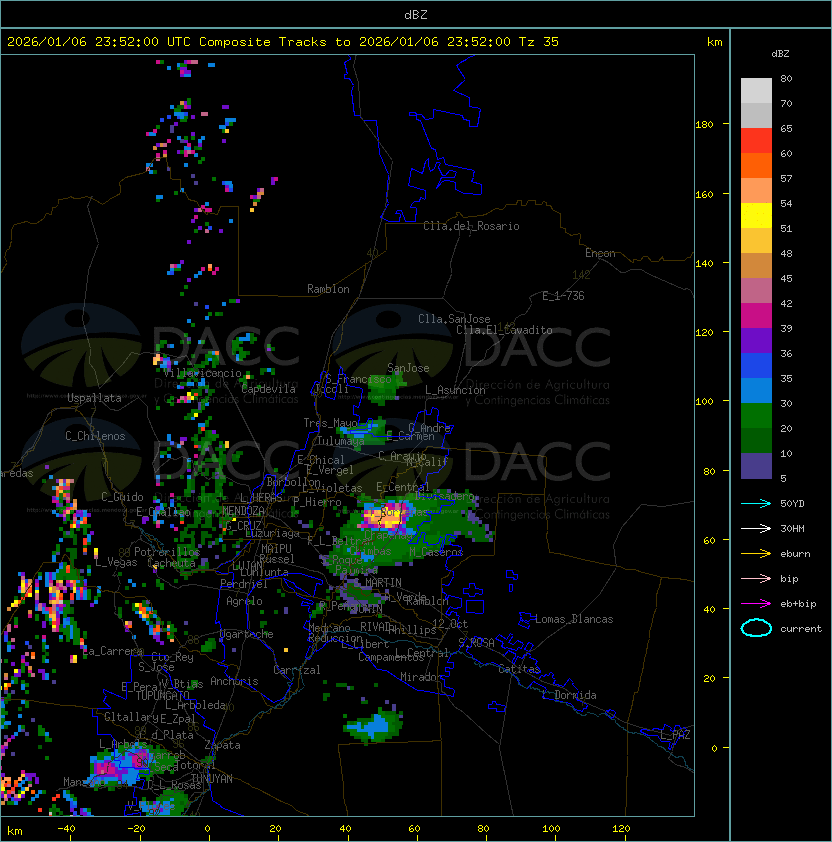Click the 'S_MARTIN' place label
Viewport: 832px width, 842px height.
pyautogui.click(x=377, y=583)
